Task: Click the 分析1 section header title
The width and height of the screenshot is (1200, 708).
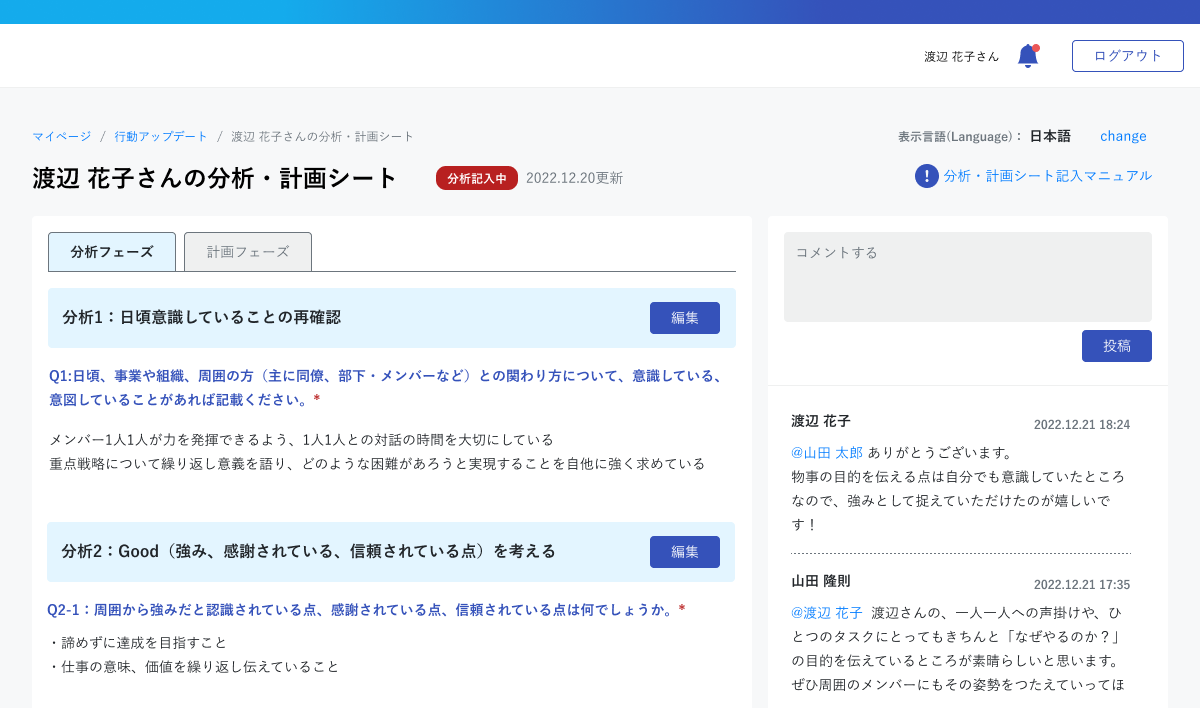Action: [202, 317]
